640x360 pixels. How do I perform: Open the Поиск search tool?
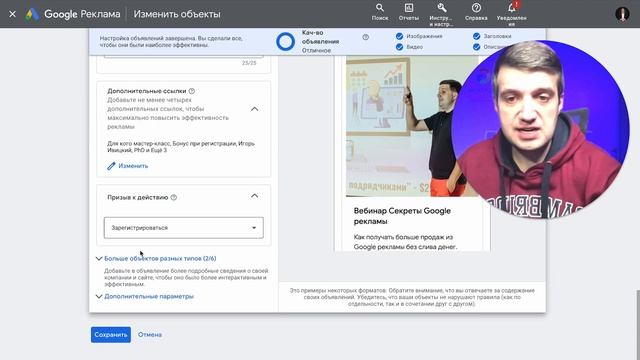tap(380, 12)
